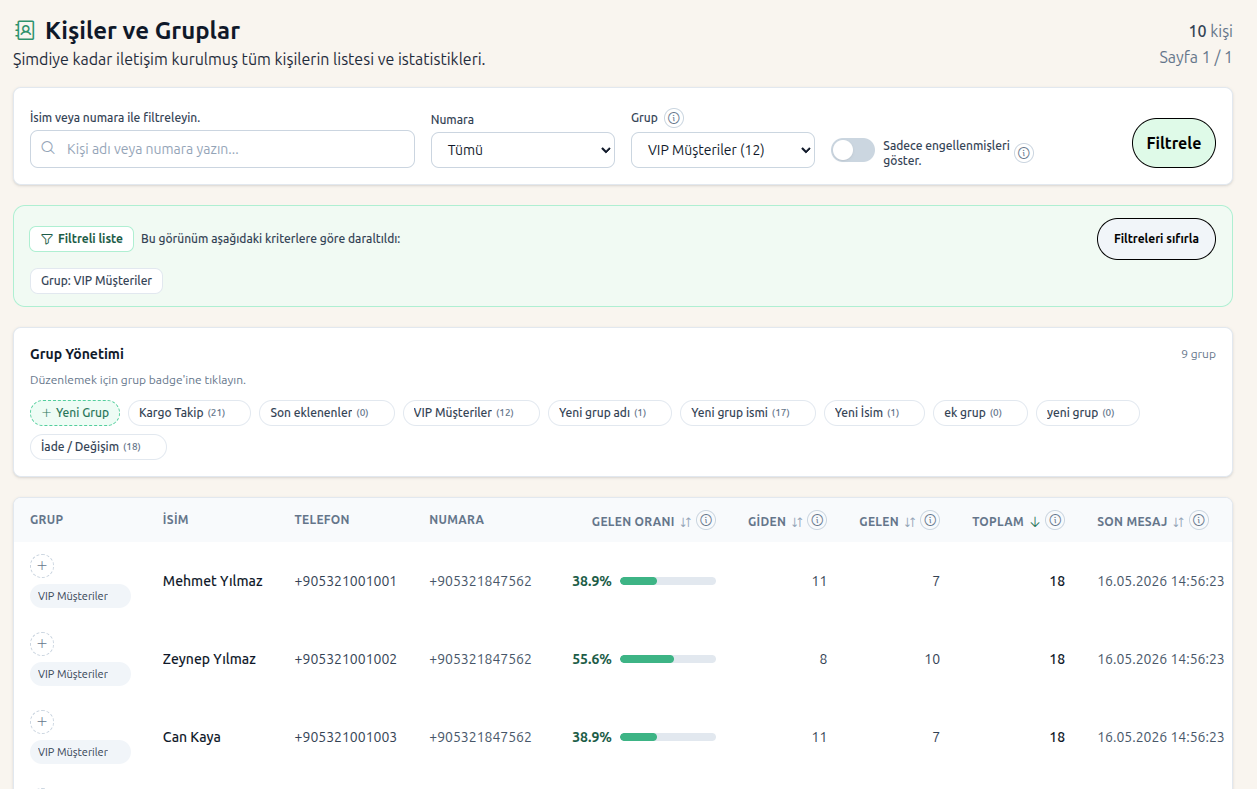
Task: Click the info icon in Son Mesaj header
Action: (x=1199, y=520)
